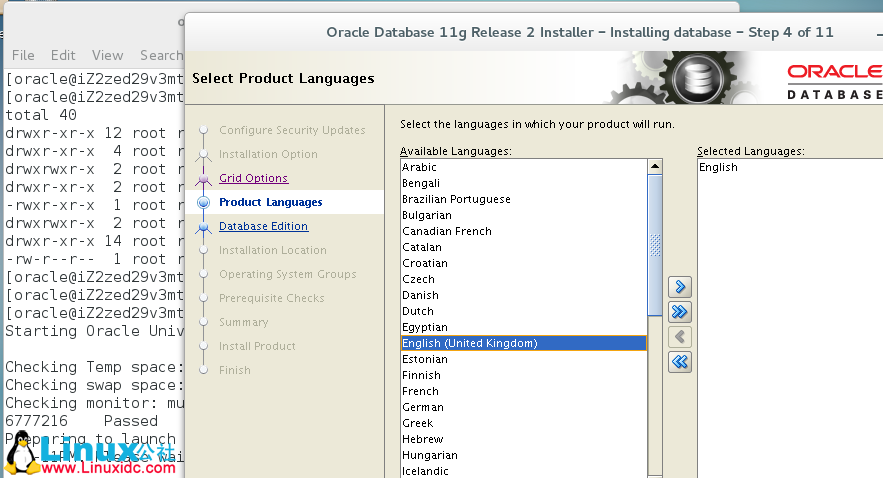Select Greek in Available Languages

tap(524, 423)
